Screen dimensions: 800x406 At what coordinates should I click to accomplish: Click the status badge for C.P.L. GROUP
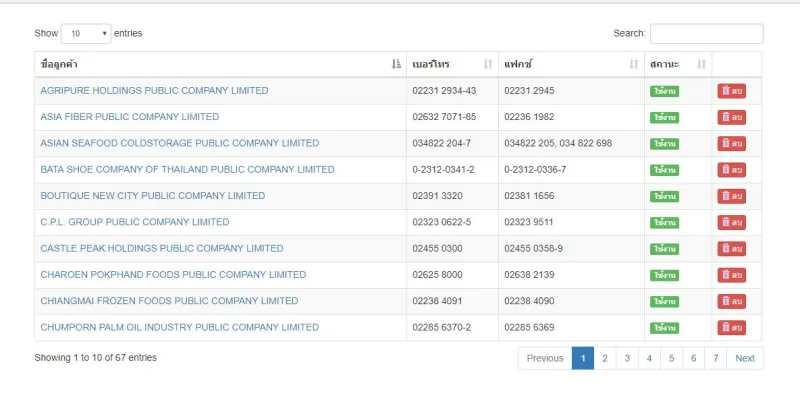point(664,223)
